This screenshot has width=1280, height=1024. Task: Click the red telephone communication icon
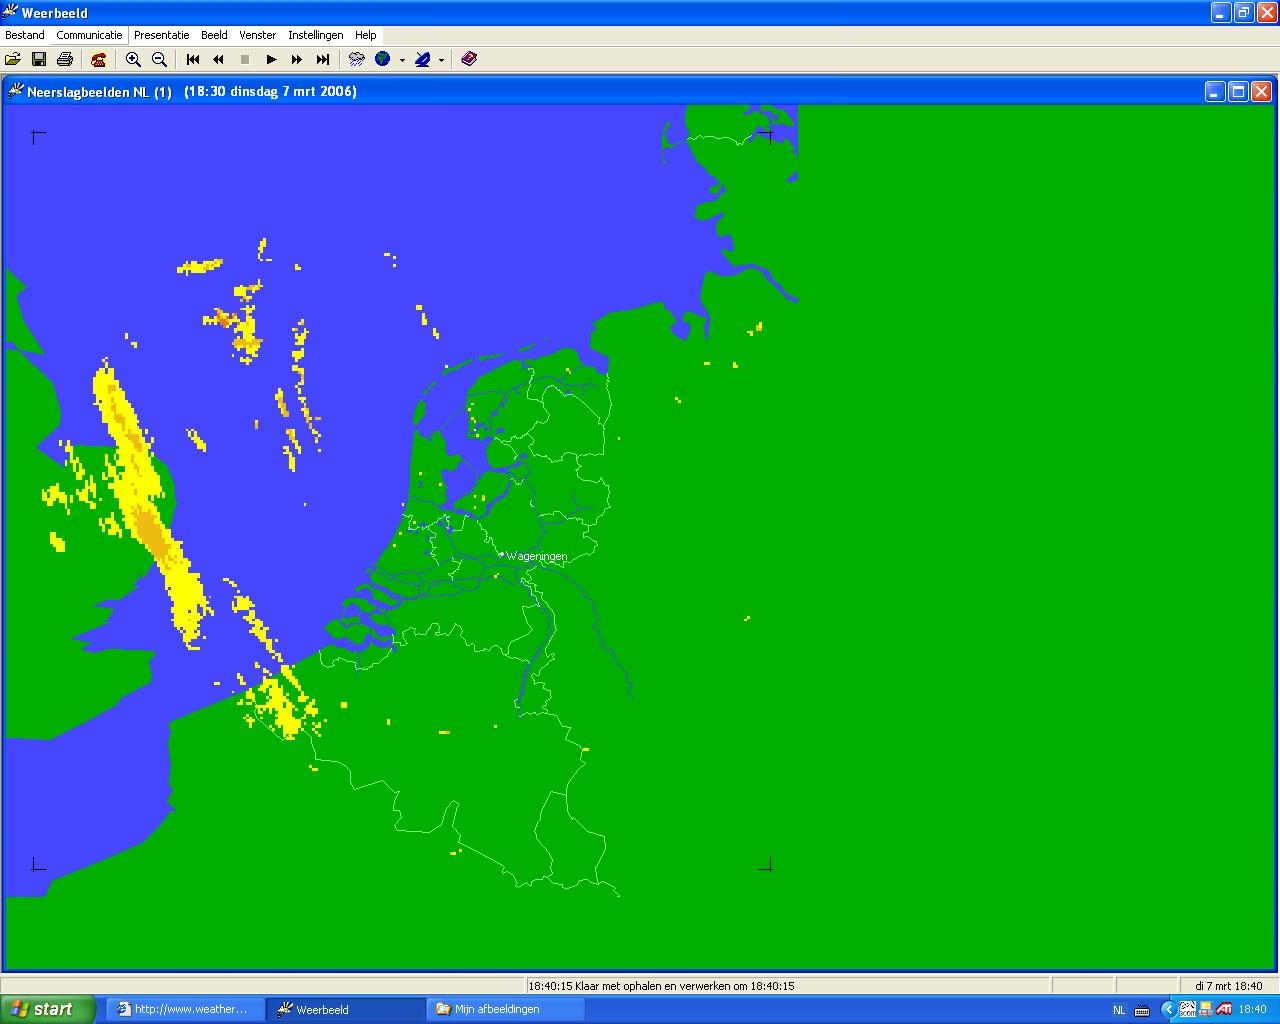98,60
